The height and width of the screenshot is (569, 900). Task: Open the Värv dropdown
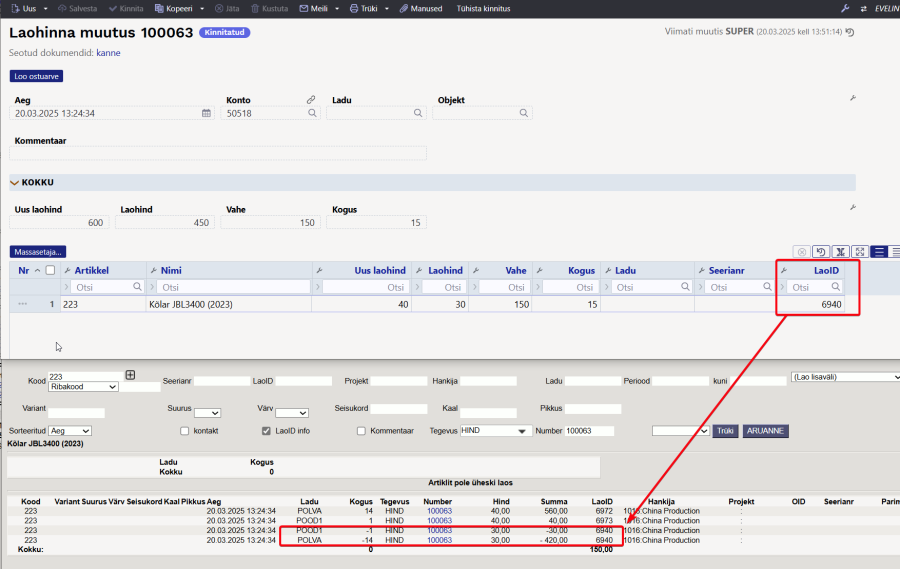[x=292, y=413]
